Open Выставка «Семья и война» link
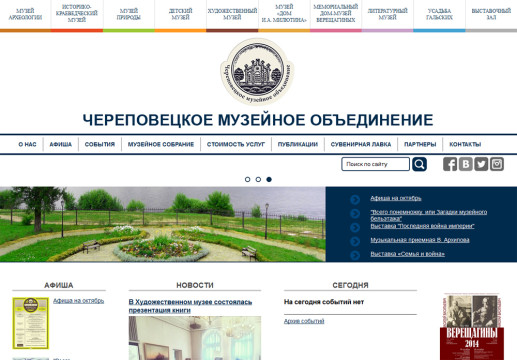The image size is (517, 360). [x=407, y=254]
